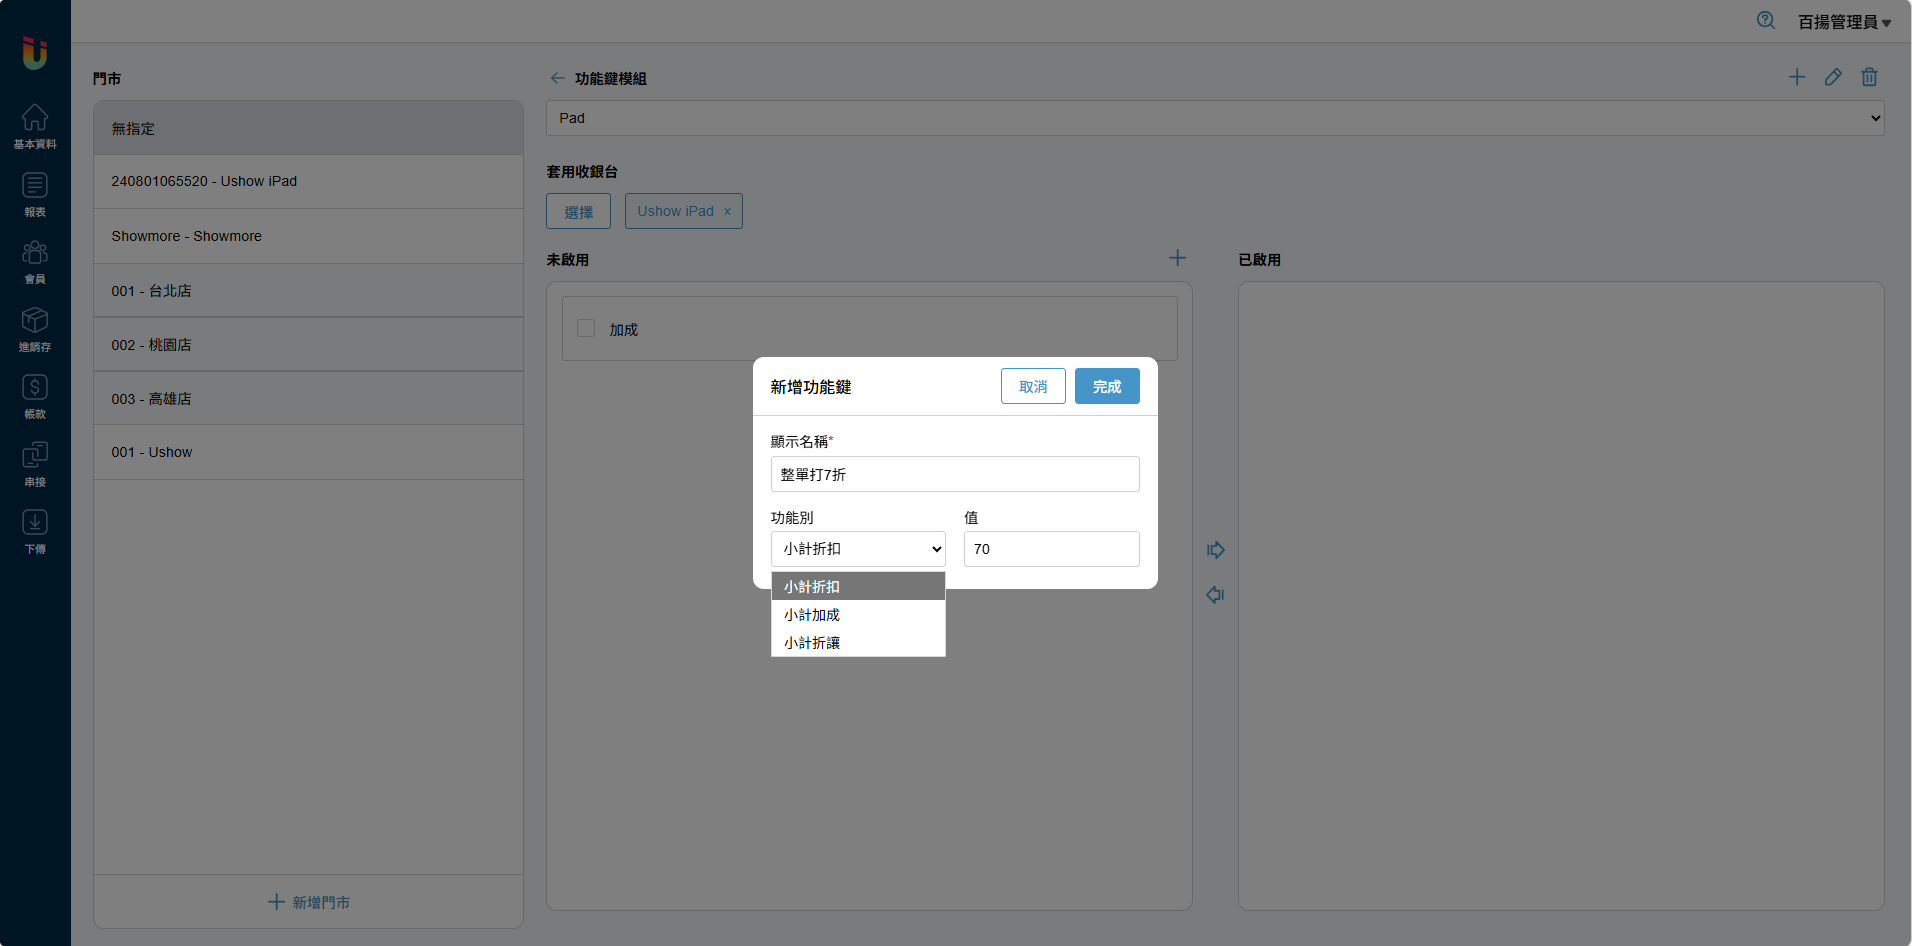The image size is (1912, 946).
Task: Remove the Ushow iPad tag
Action: (x=727, y=211)
